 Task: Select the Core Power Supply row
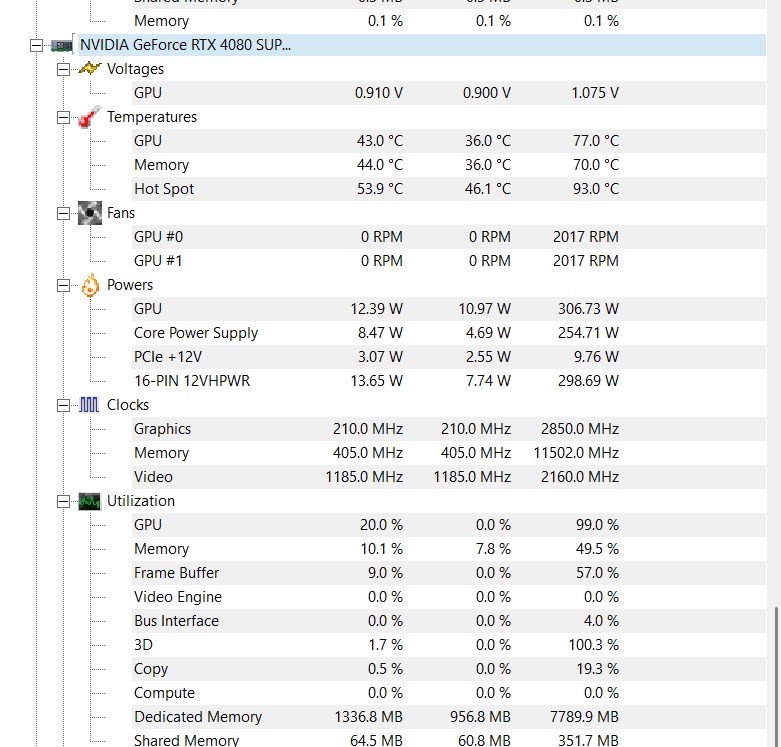pos(196,333)
